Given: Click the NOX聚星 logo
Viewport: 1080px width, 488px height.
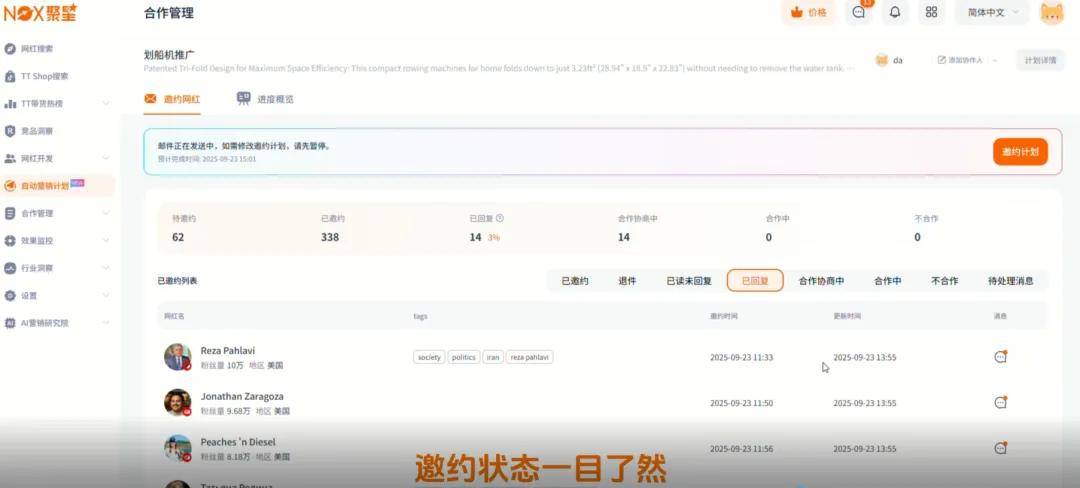Looking at the screenshot, I should pyautogui.click(x=40, y=13).
